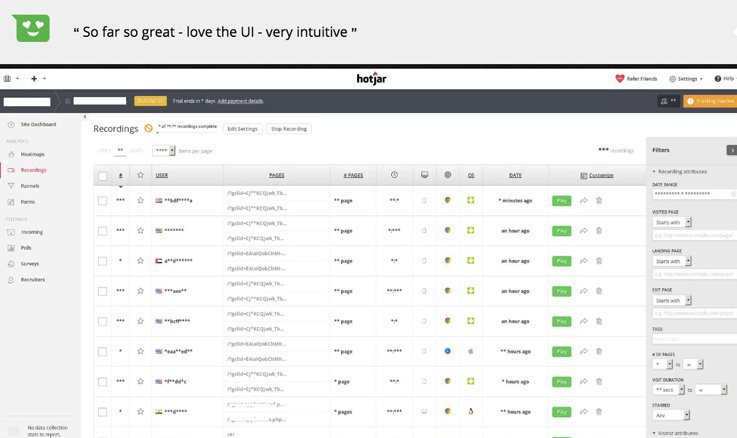Follow the Add payment details link
Screen dimensions: 737x438
pyautogui.click(x=240, y=101)
